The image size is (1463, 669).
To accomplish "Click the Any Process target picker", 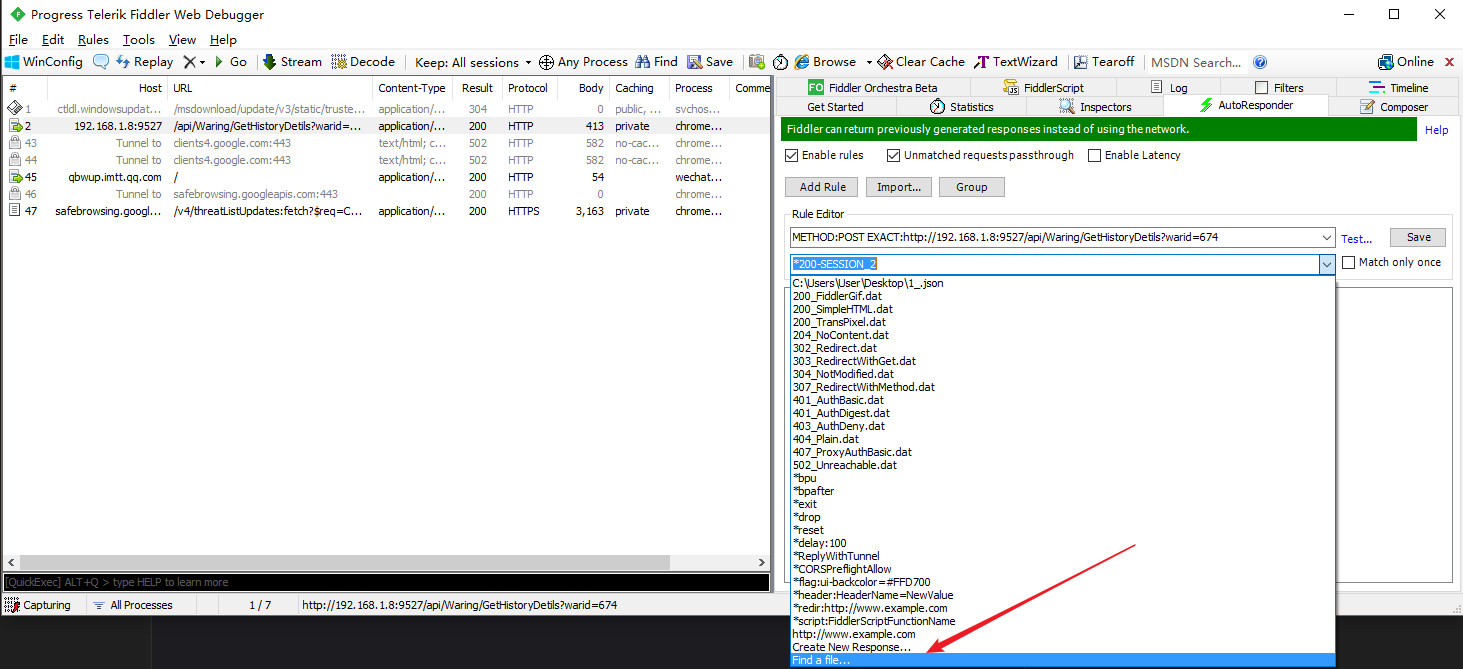I will pos(583,62).
